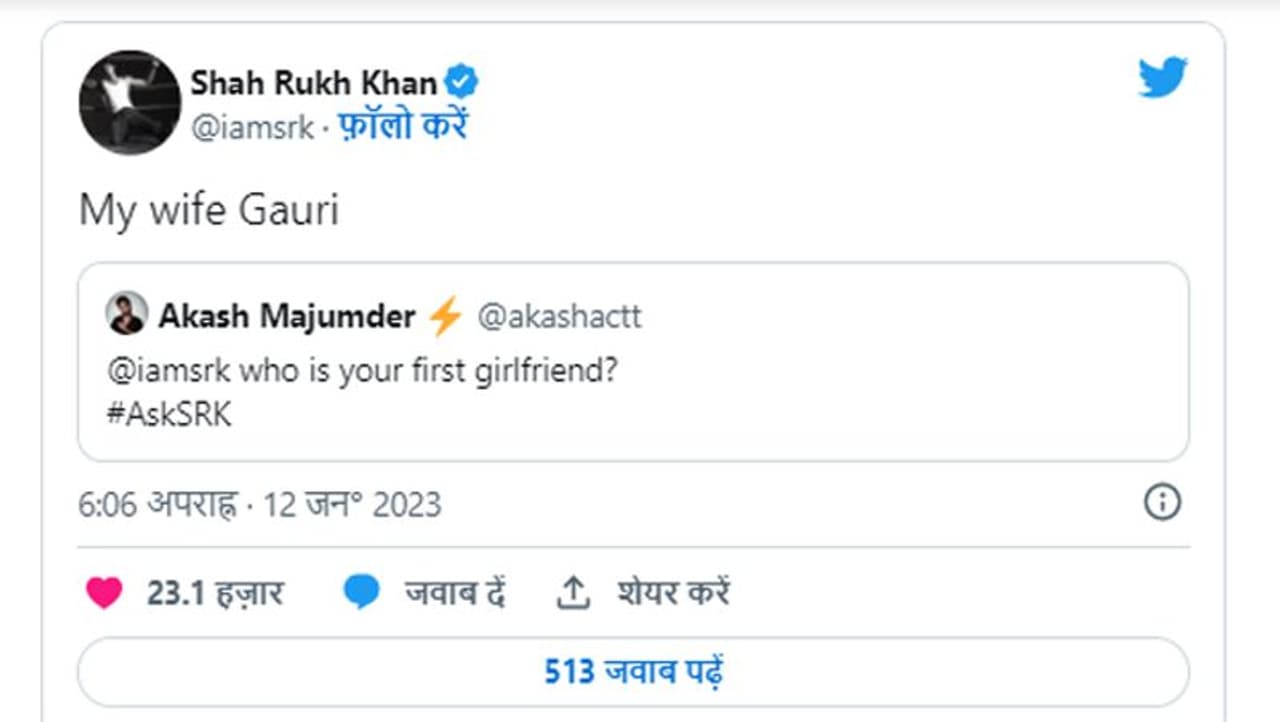Open the tweet info circle icon
The width and height of the screenshot is (1280, 722).
1162,503
